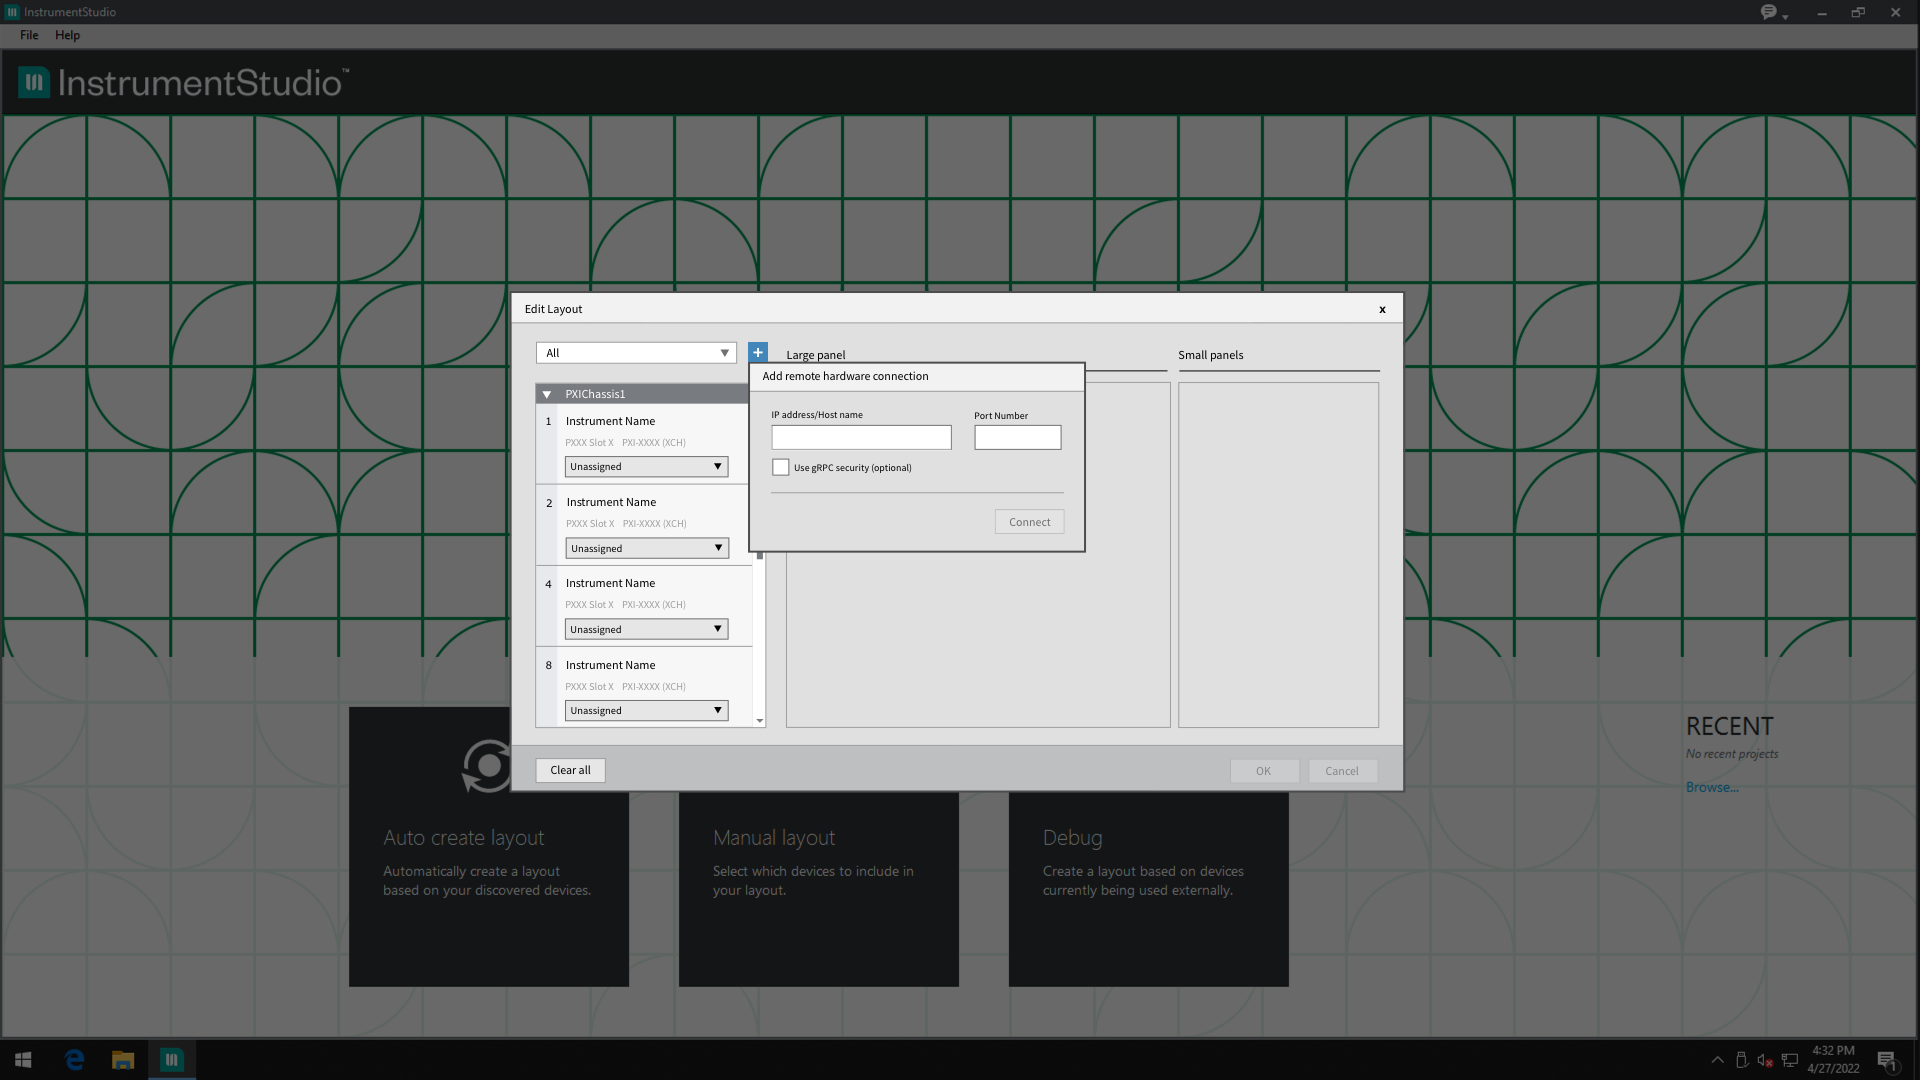Click the Port Number input field

point(1018,437)
